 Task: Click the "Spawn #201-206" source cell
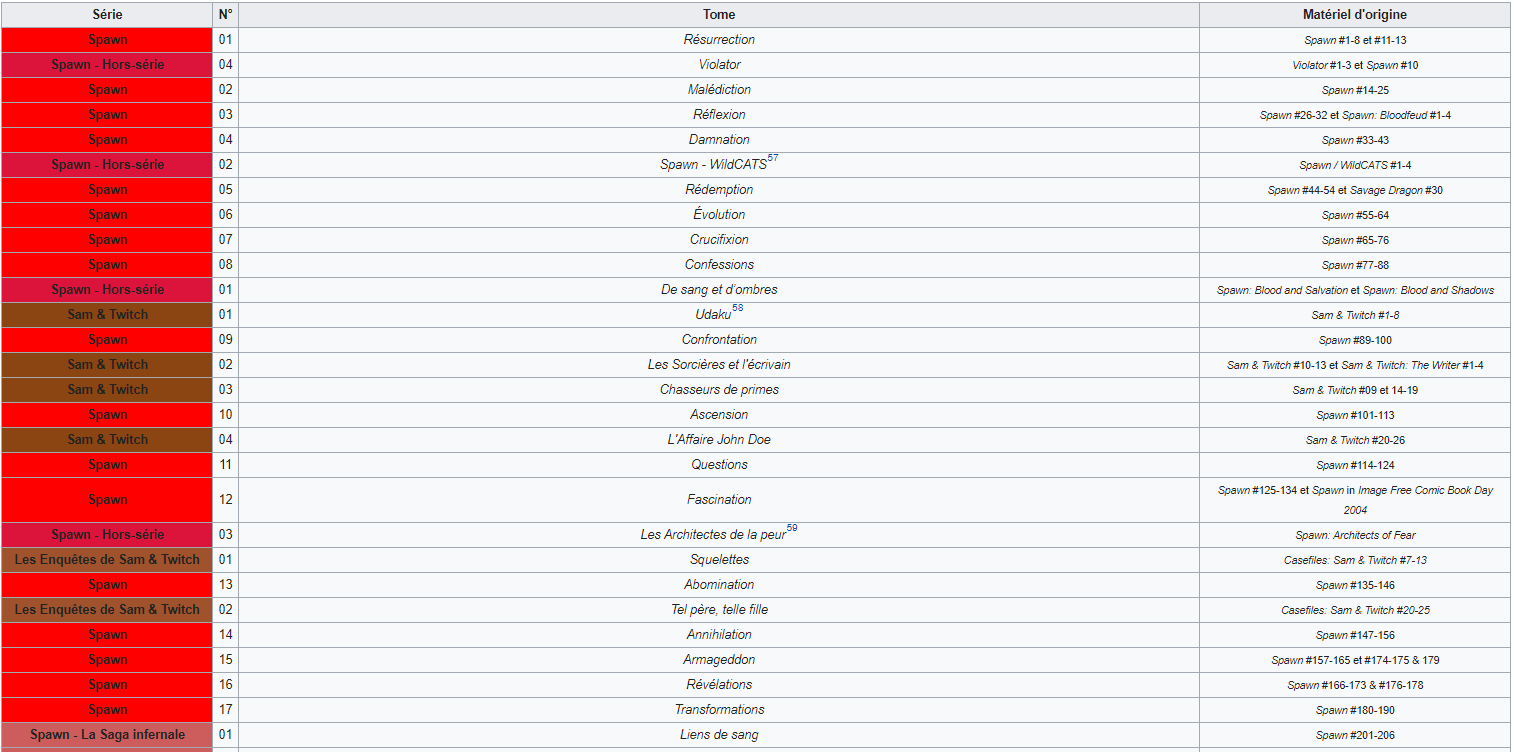[1355, 735]
